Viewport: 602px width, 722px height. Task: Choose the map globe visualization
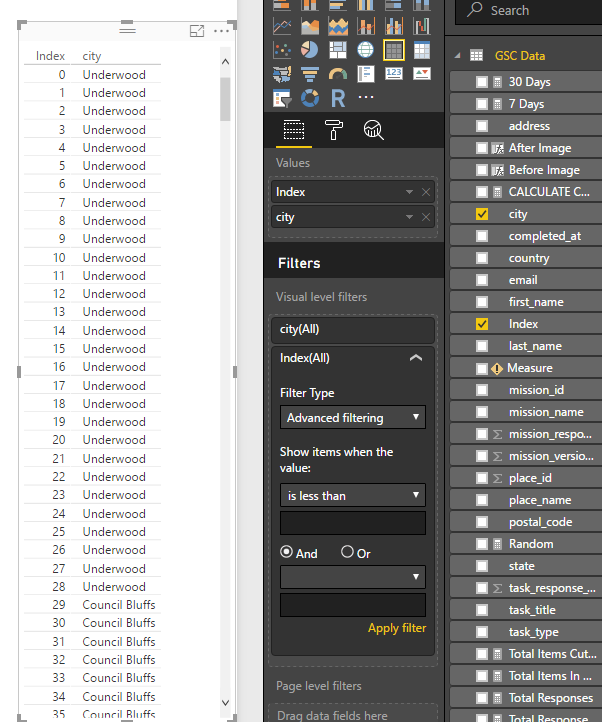coord(366,49)
